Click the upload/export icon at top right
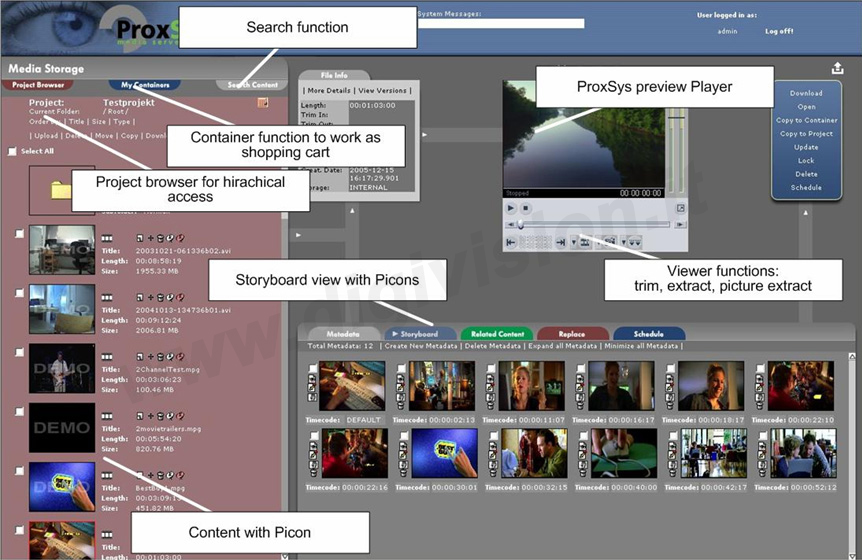 [837, 68]
